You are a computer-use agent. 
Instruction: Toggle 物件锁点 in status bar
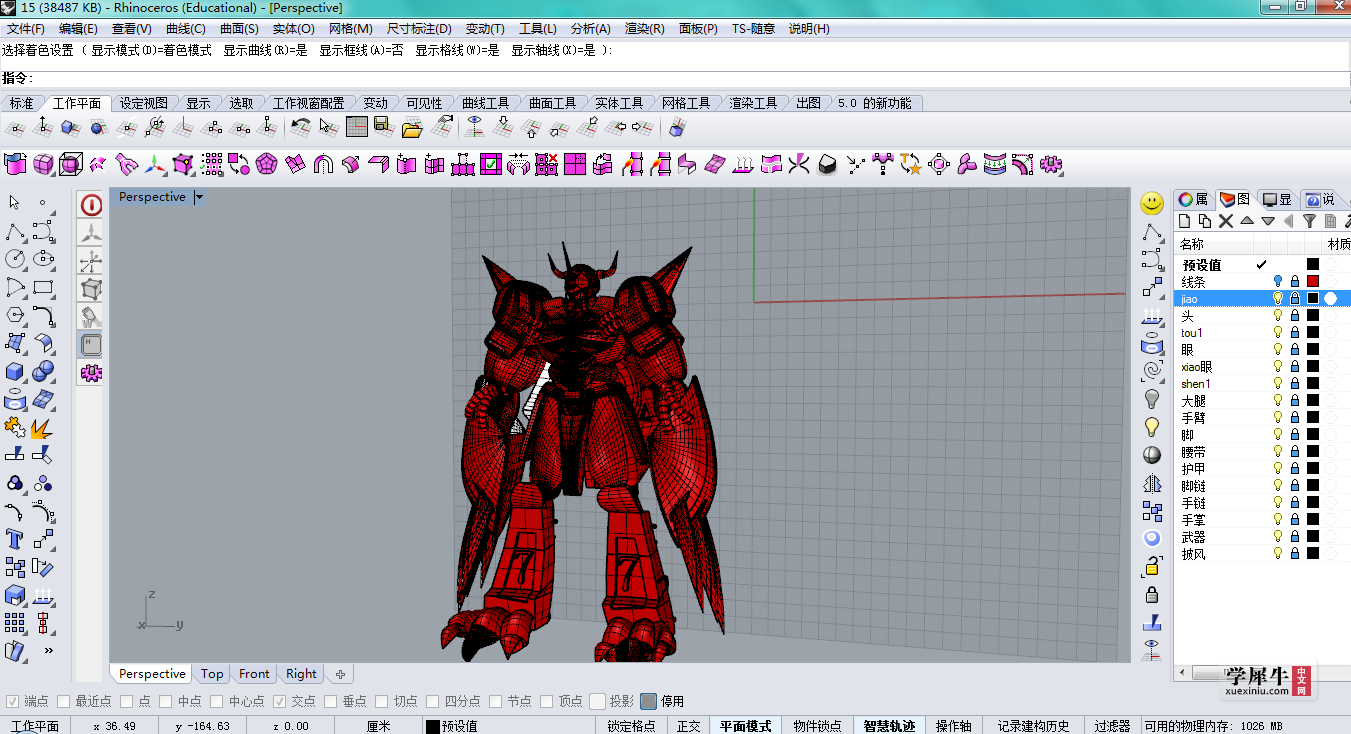(818, 726)
